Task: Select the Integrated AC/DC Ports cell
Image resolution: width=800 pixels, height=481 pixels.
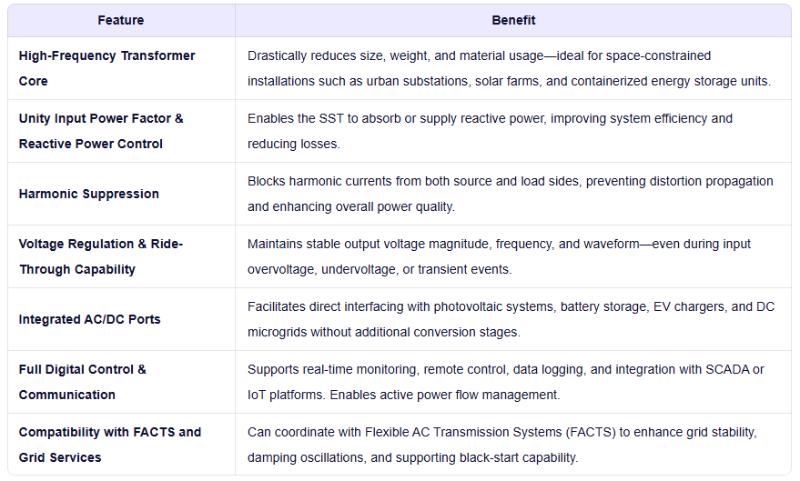Action: click(x=89, y=319)
